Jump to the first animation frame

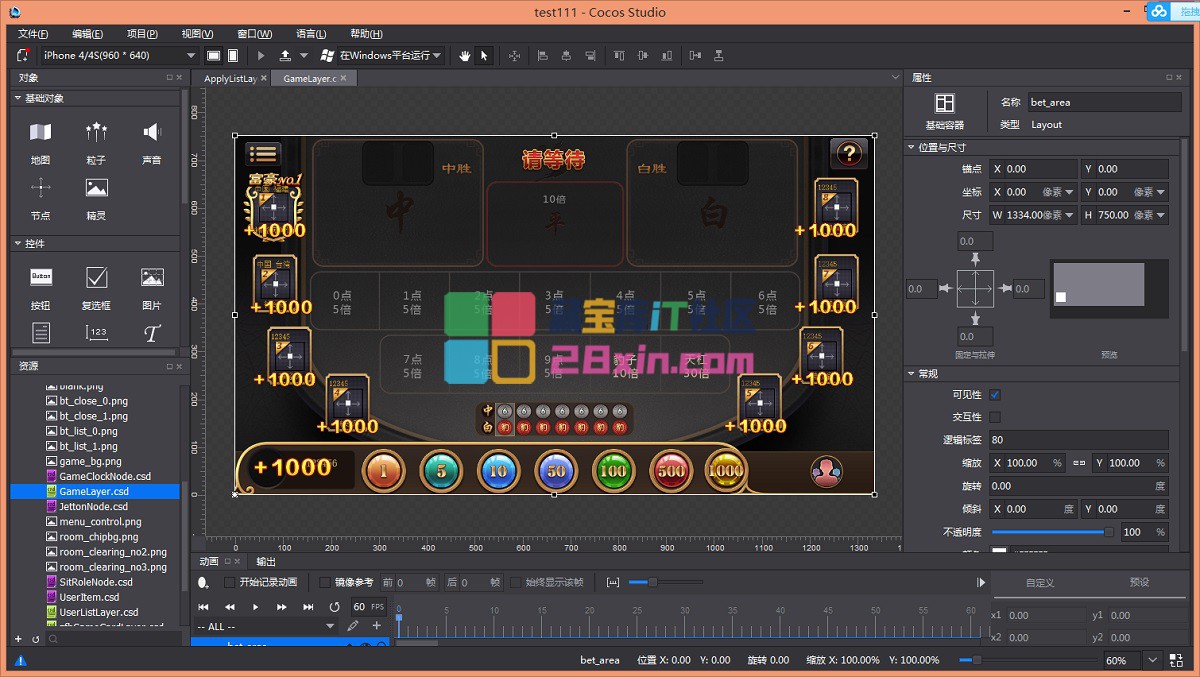coord(204,607)
